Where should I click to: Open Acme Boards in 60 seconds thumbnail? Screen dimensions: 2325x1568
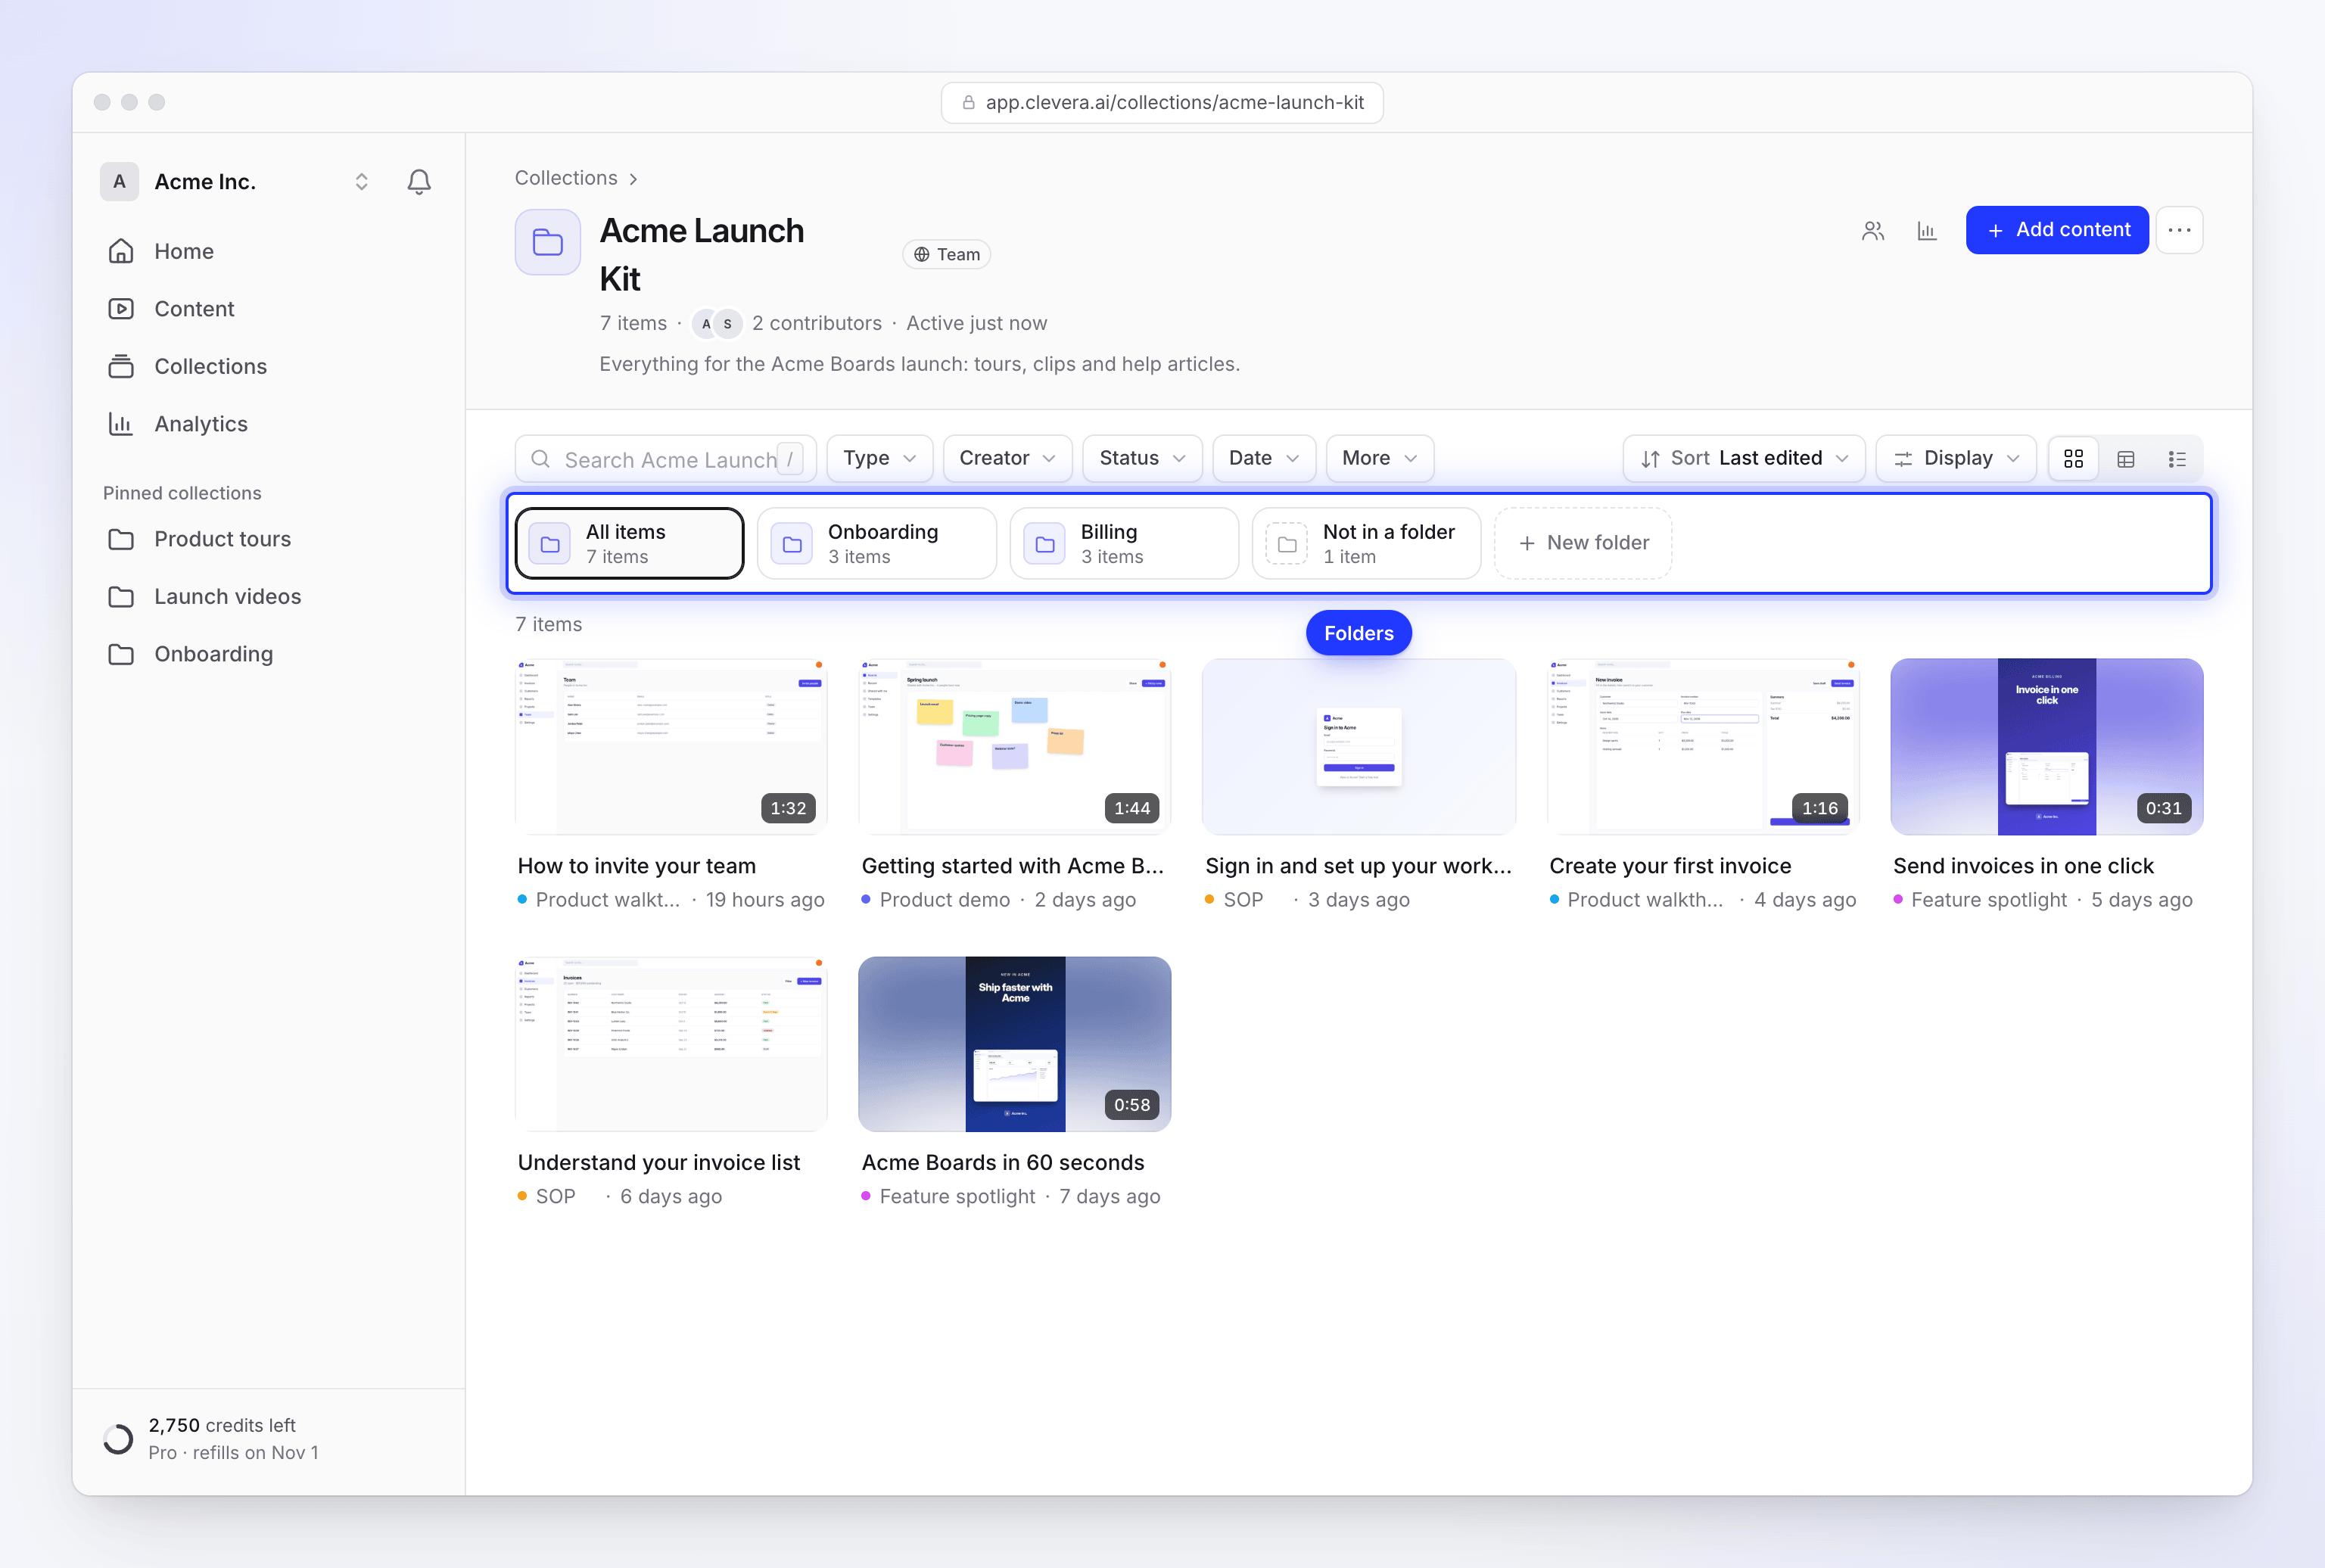coord(1014,1044)
